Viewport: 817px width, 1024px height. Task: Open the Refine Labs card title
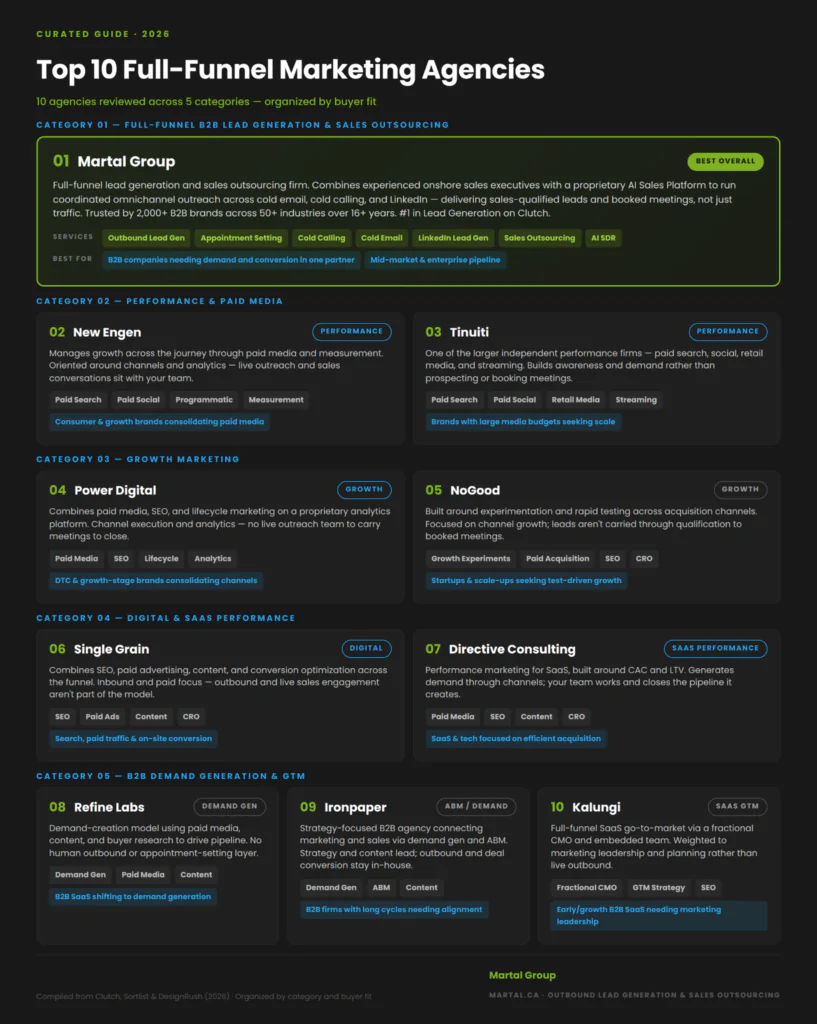coord(109,808)
